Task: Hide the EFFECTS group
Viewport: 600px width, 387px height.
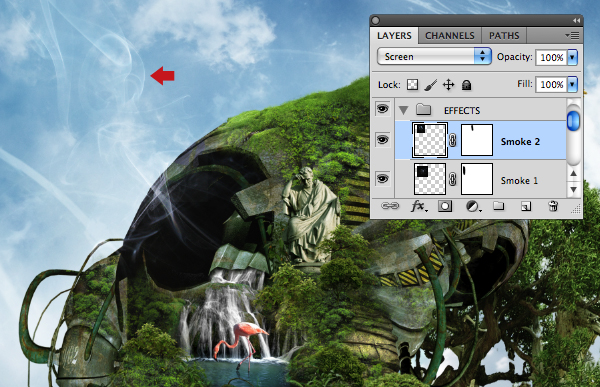Action: coord(382,109)
